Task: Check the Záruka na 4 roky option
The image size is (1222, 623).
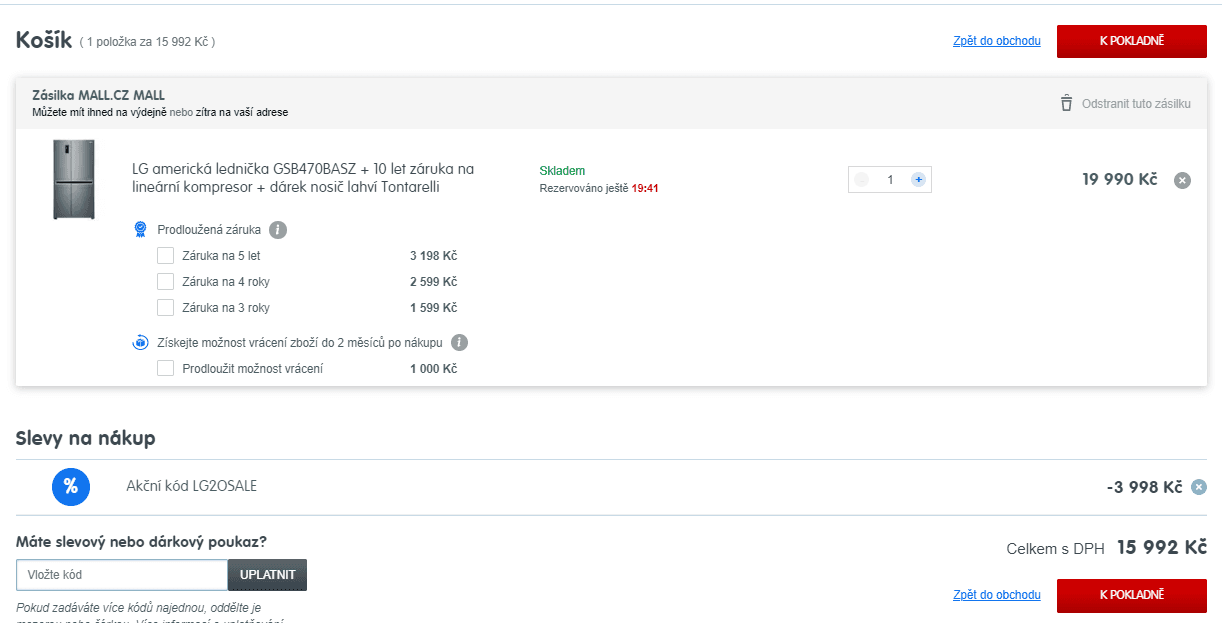Action: [x=166, y=282]
